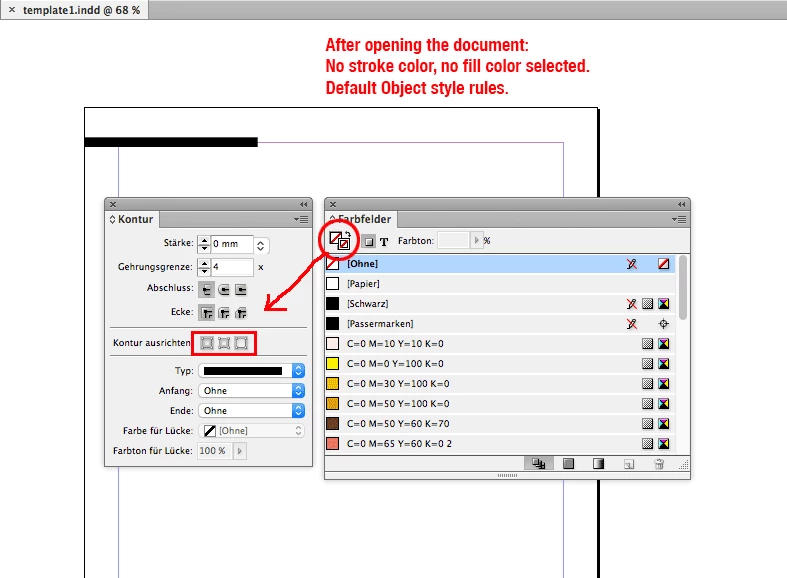The width and height of the screenshot is (787, 578).
Task: Open Kontur panel menu
Action: pyautogui.click(x=301, y=219)
